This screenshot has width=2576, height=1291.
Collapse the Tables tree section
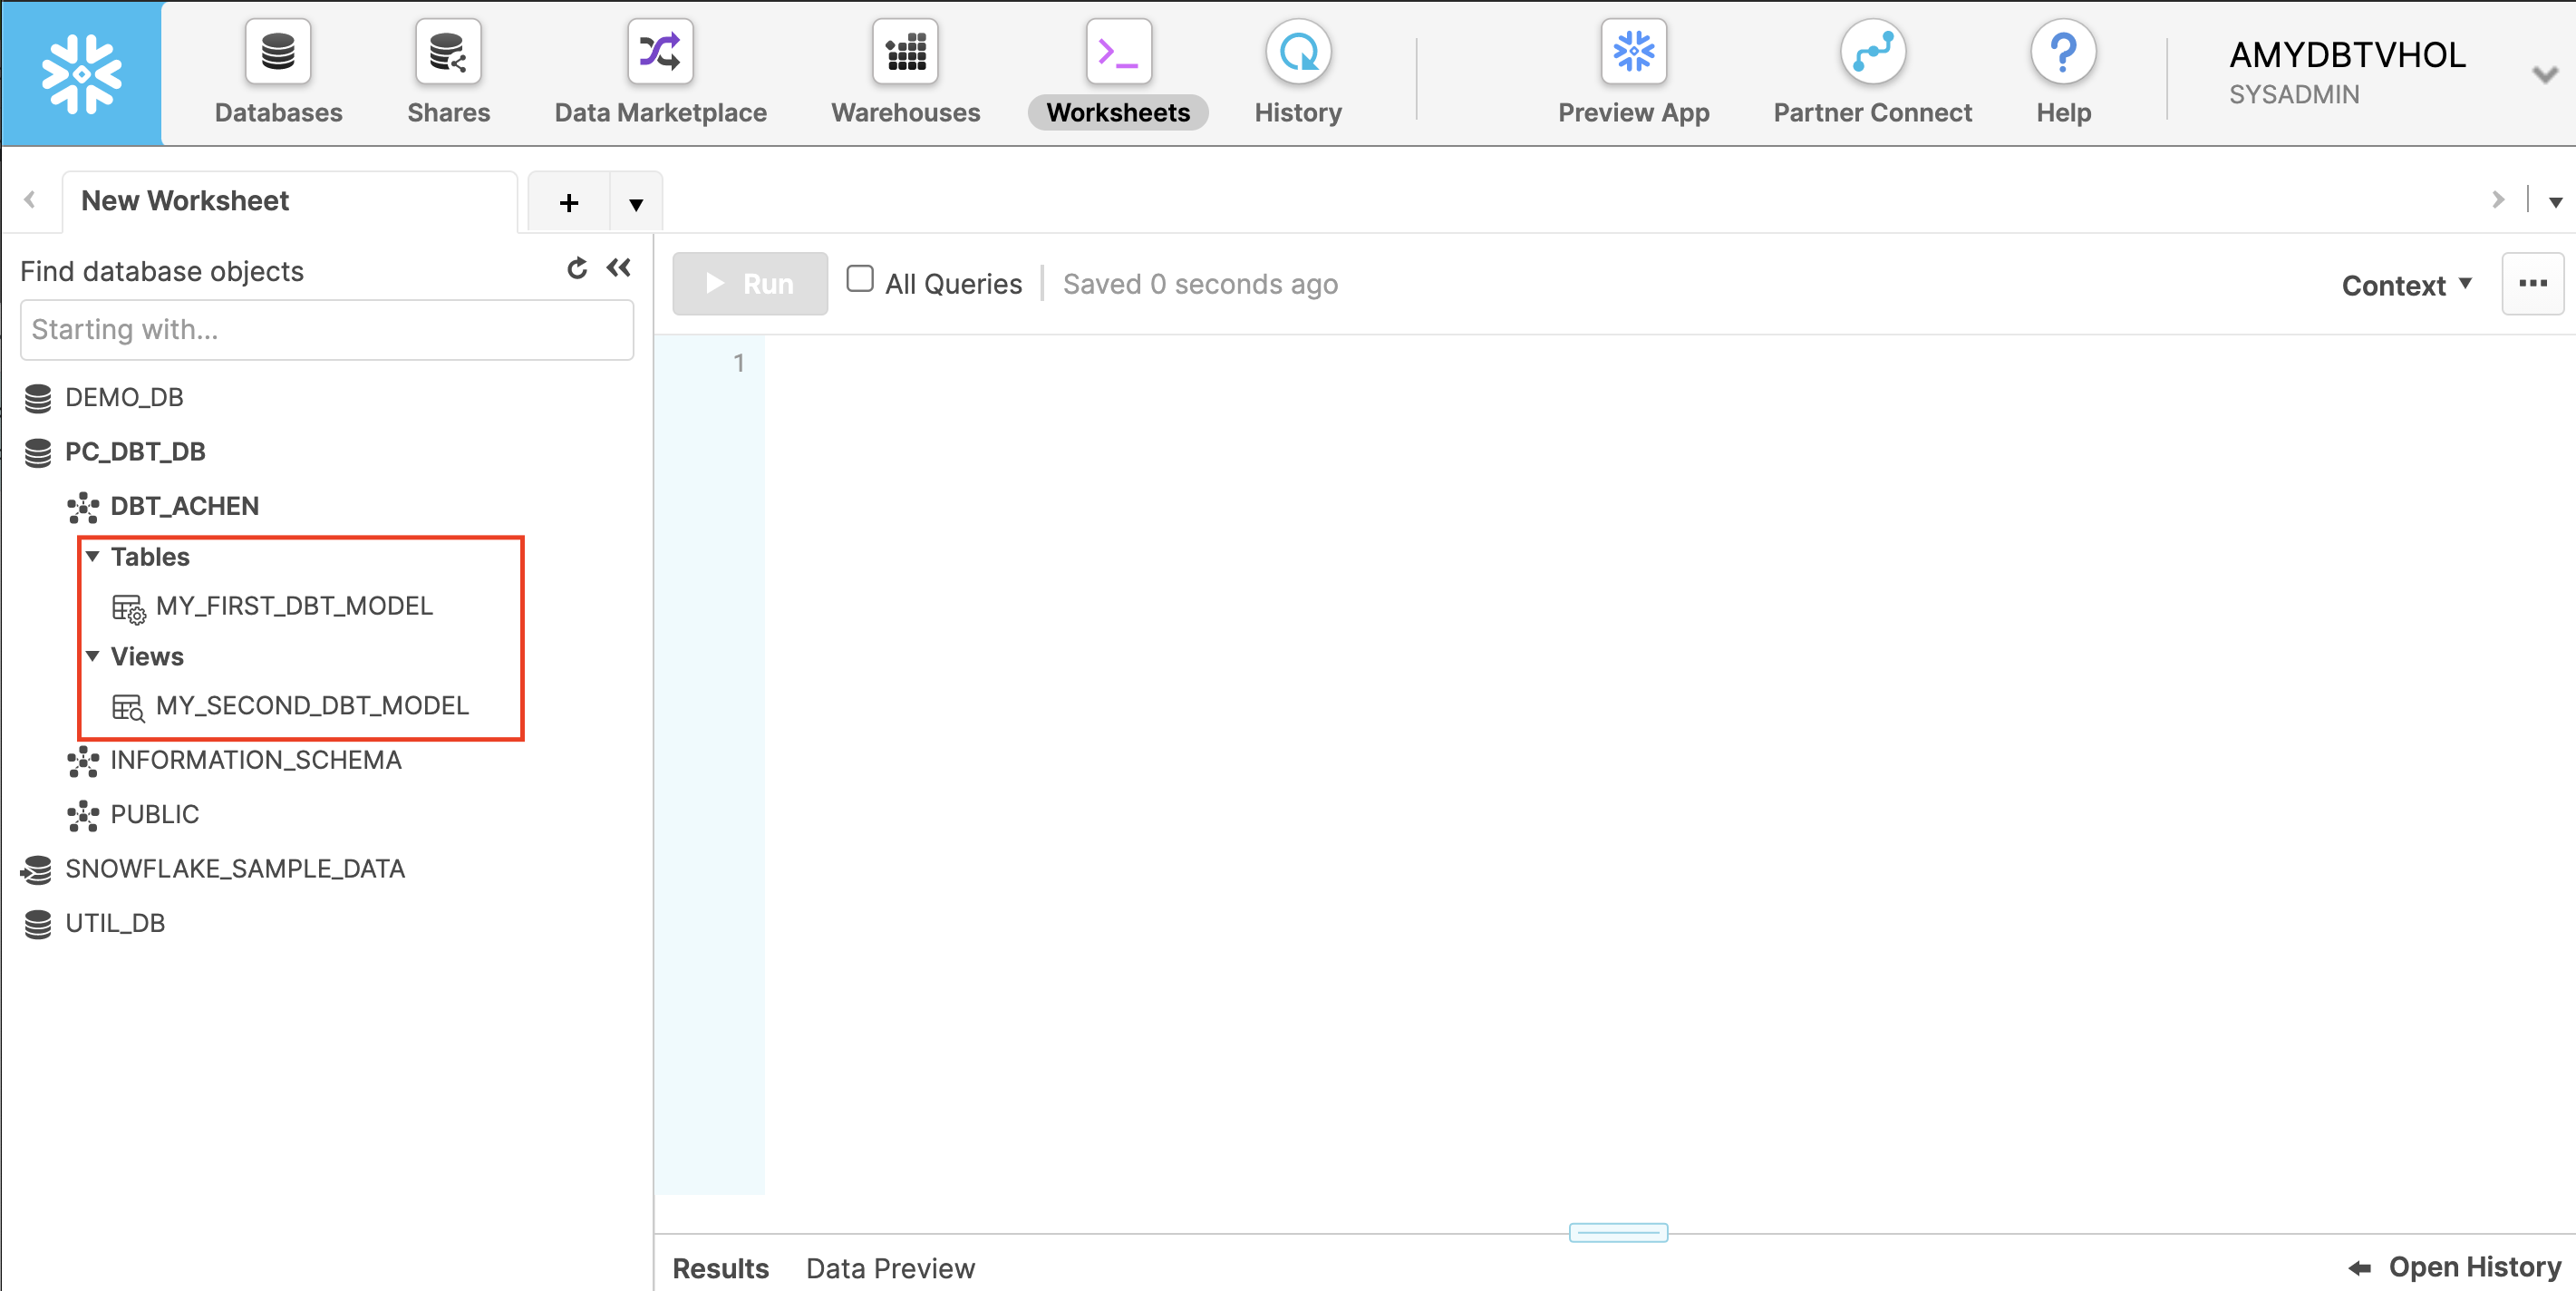click(x=93, y=556)
